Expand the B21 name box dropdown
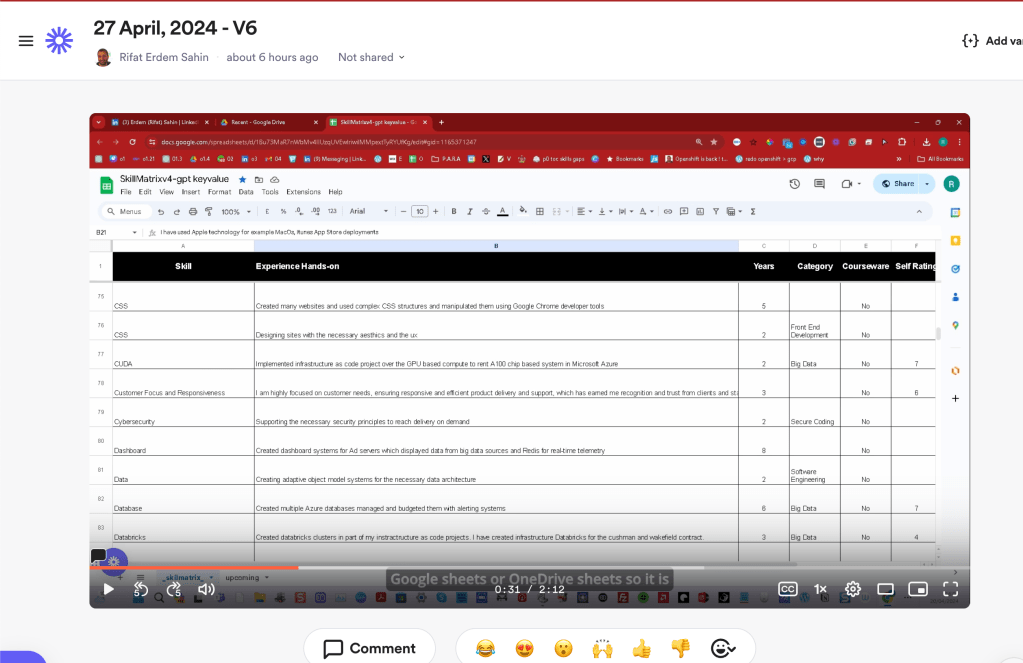Viewport: 1023px width, 663px height. coord(134,232)
